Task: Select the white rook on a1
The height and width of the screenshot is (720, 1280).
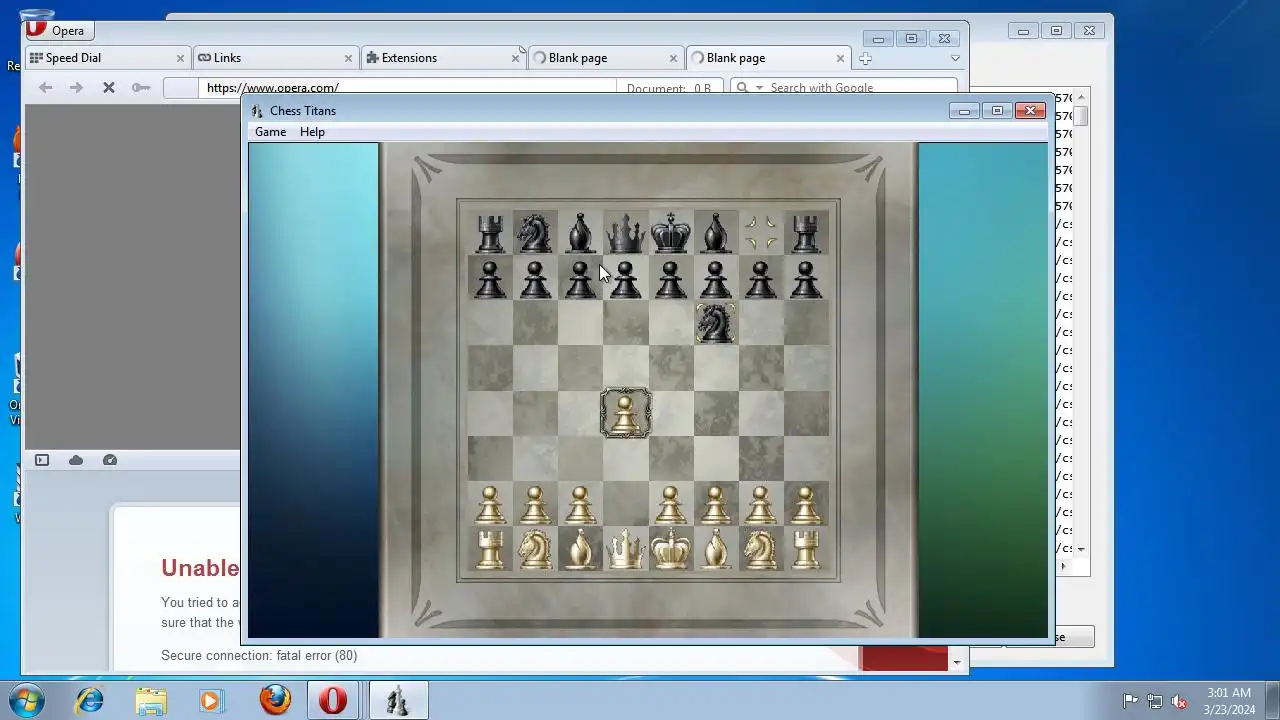Action: pyautogui.click(x=490, y=550)
